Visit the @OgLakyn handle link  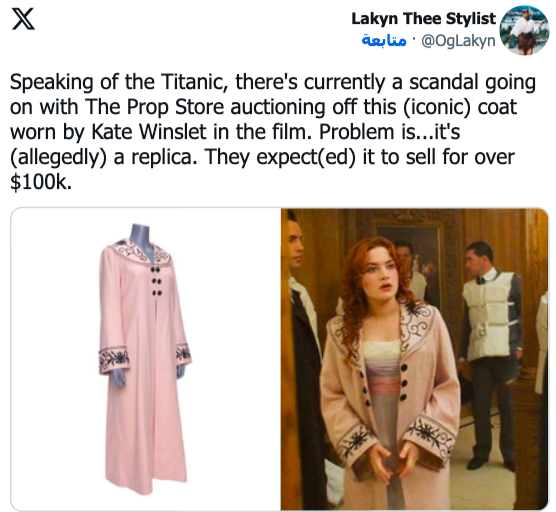point(458,41)
